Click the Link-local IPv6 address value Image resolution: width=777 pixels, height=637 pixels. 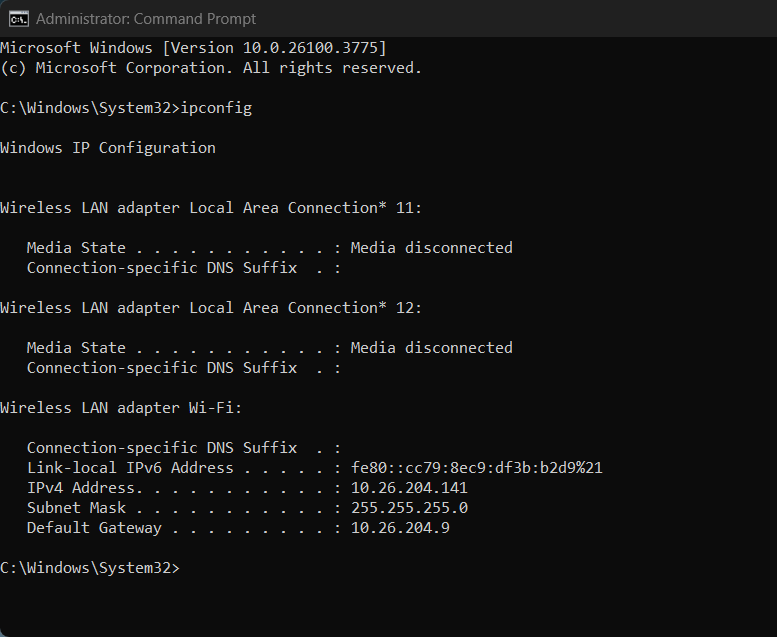pyautogui.click(x=477, y=467)
